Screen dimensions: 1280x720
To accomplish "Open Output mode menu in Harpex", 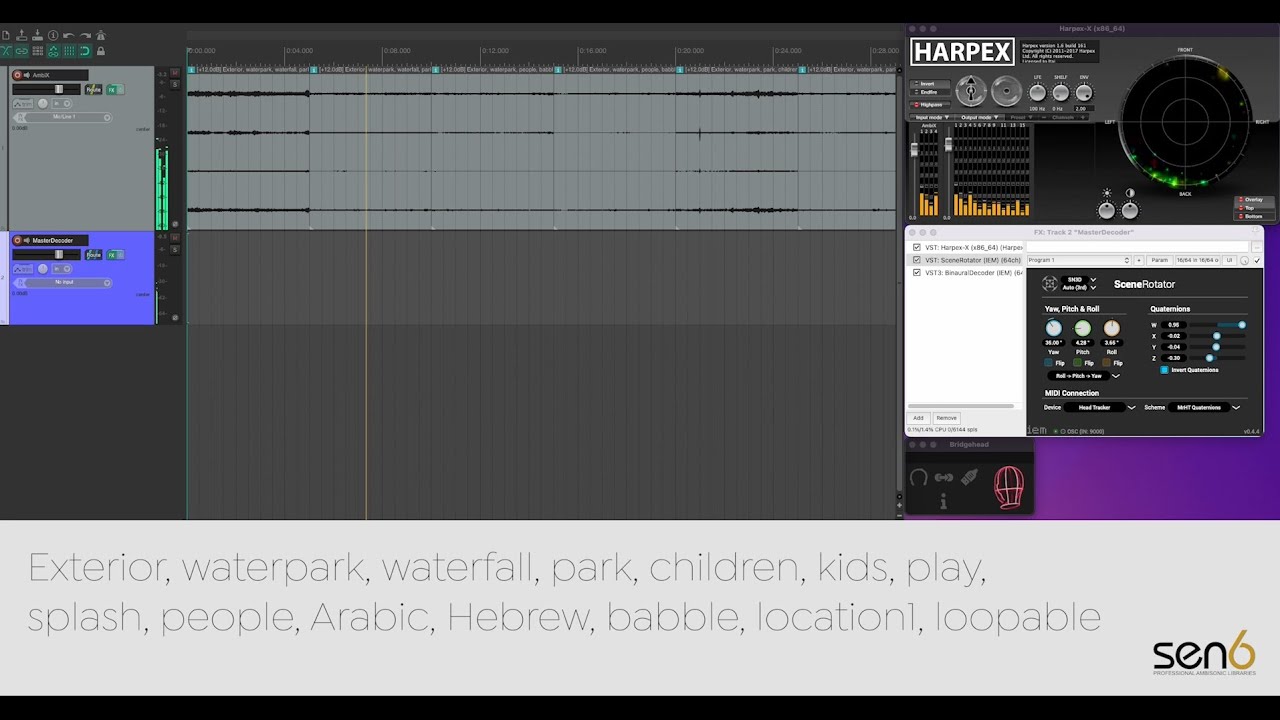I will pos(980,117).
